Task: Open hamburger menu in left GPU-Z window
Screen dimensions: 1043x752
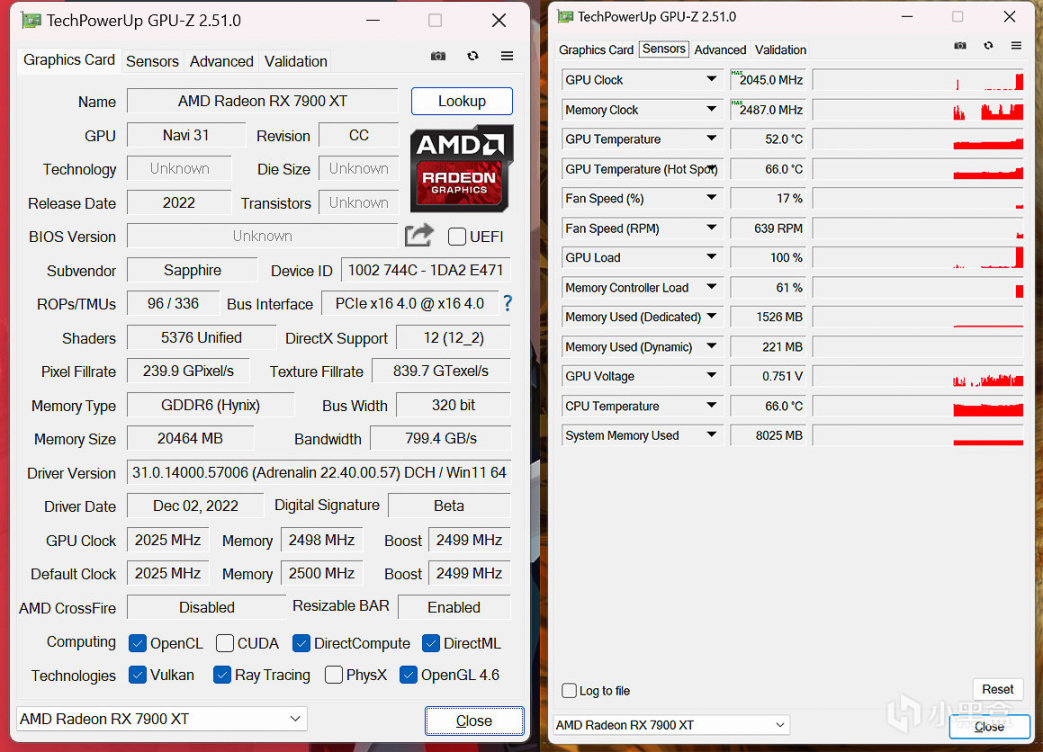Action: [x=507, y=56]
